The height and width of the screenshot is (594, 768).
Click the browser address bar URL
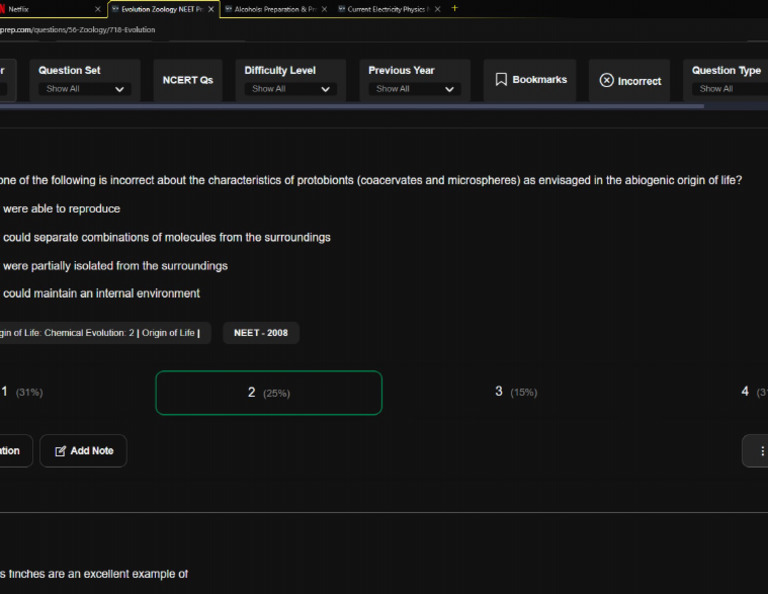[78, 30]
